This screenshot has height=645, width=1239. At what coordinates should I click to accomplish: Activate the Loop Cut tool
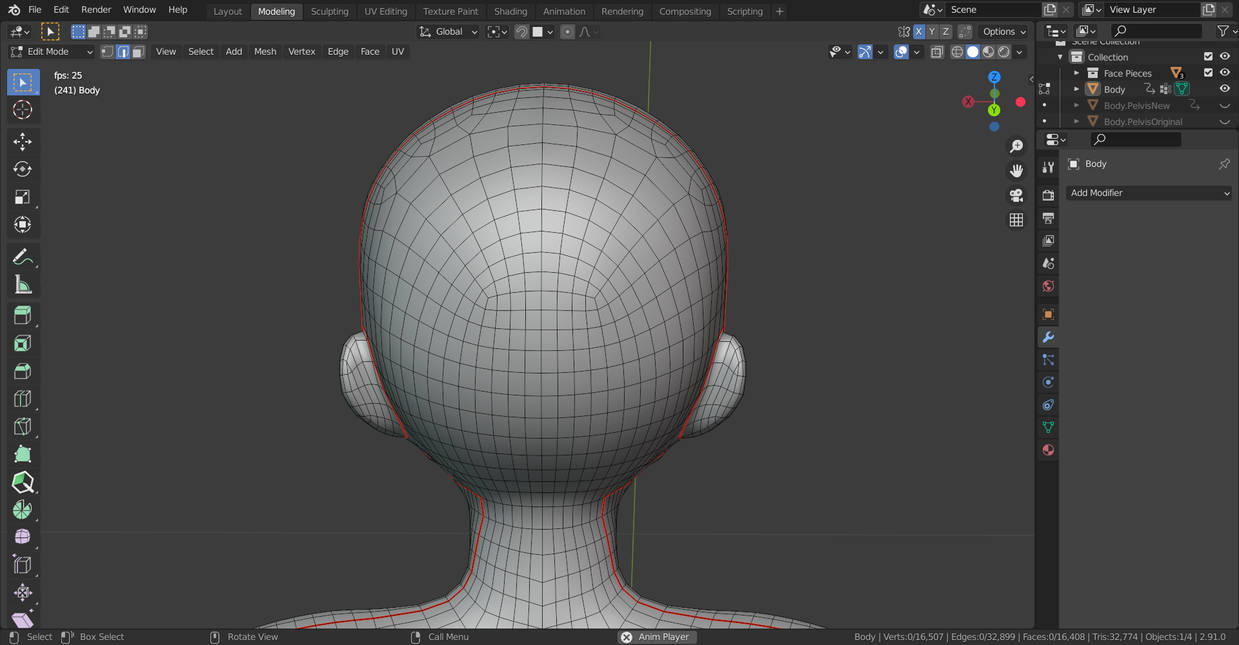pos(22,399)
